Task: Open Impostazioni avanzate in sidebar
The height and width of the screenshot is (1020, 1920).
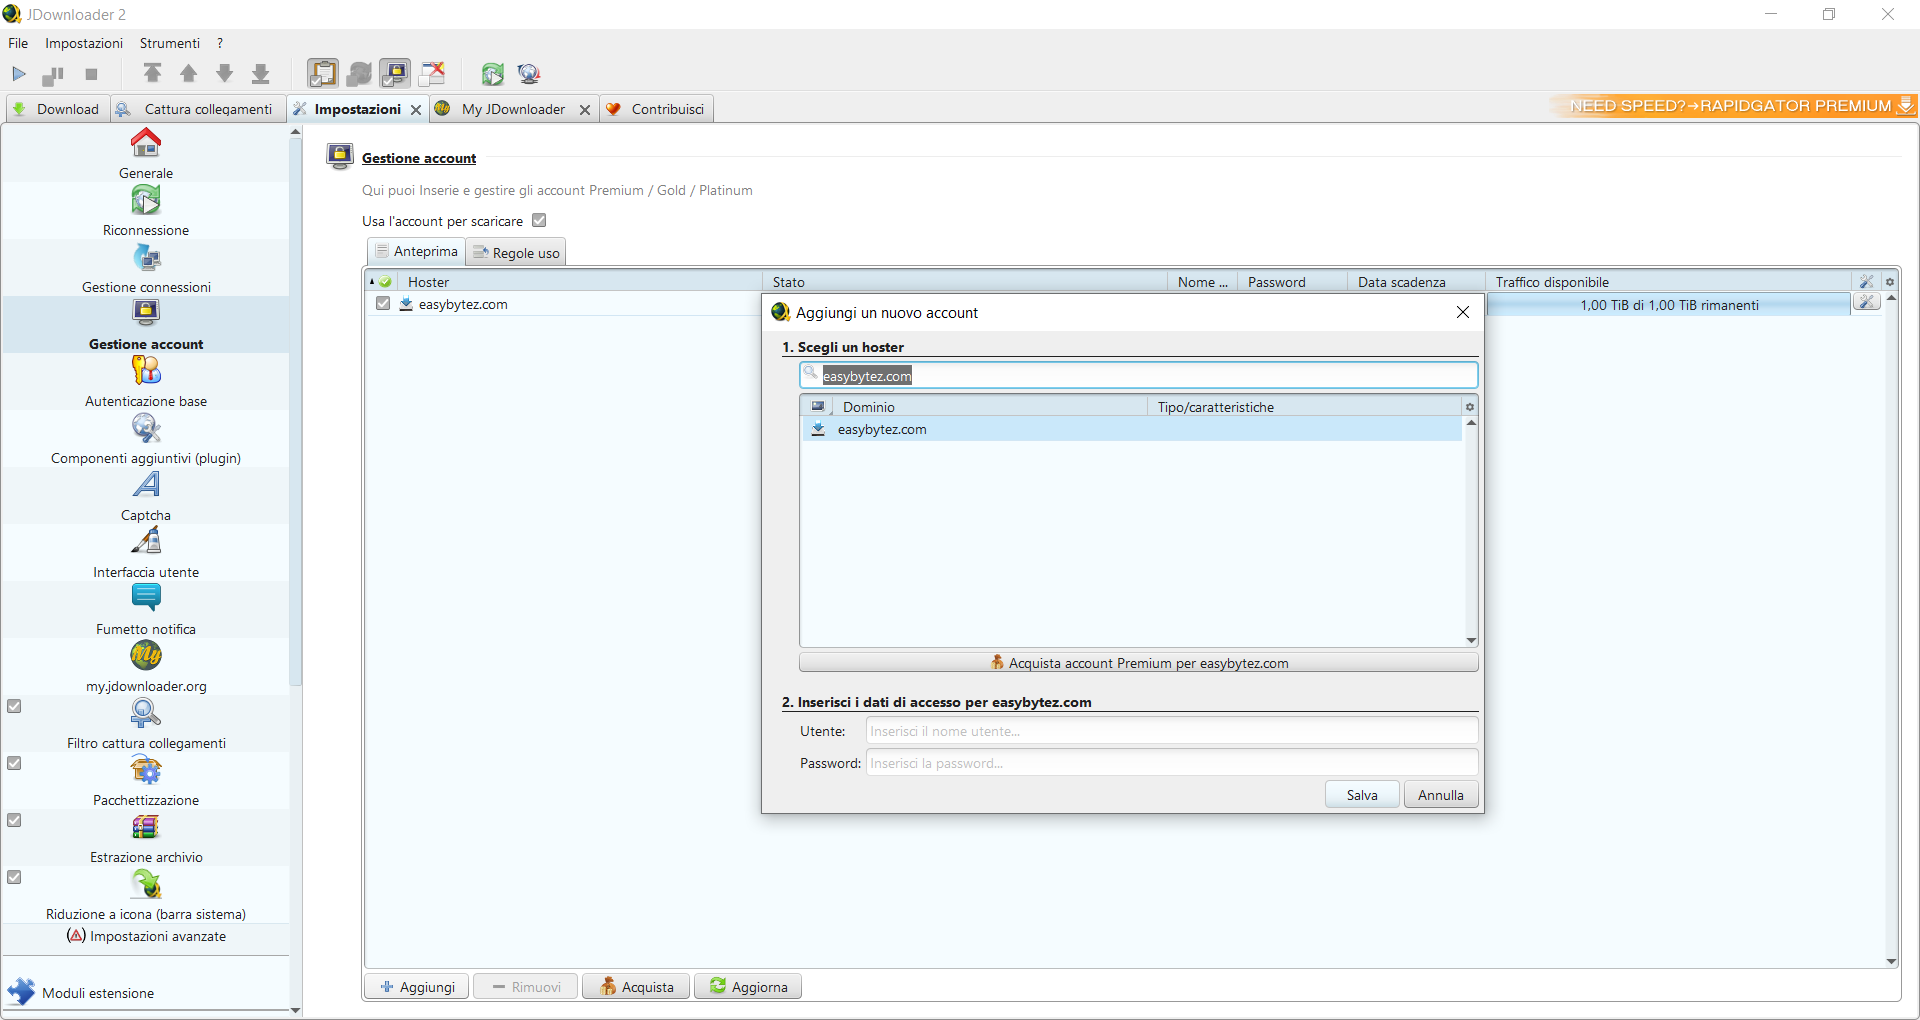Action: pyautogui.click(x=146, y=936)
